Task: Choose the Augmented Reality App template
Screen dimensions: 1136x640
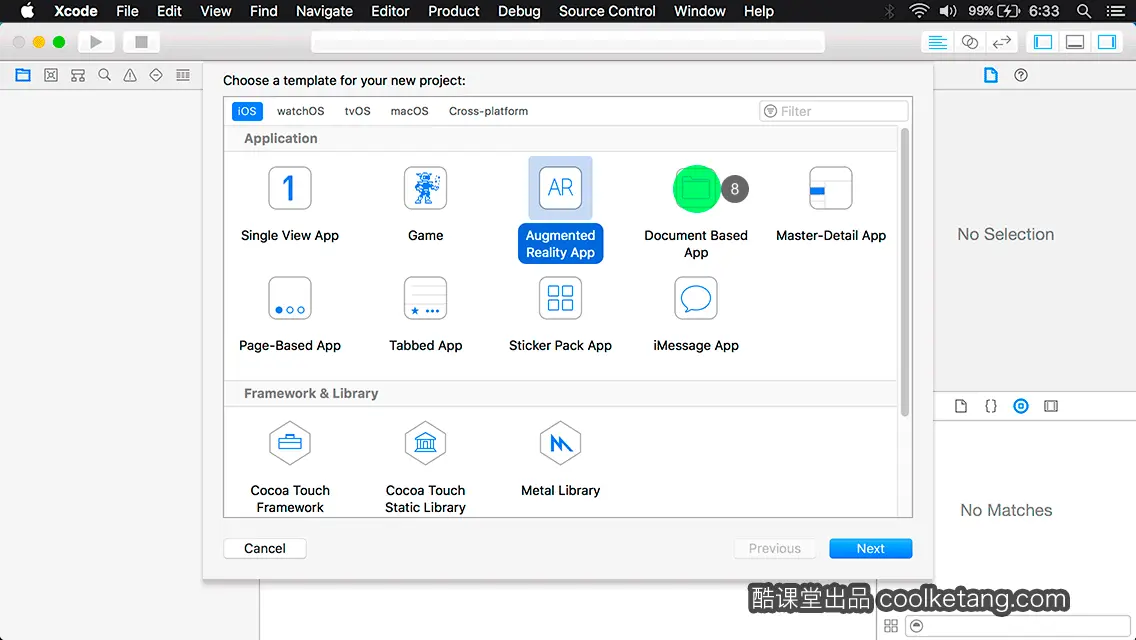Action: pyautogui.click(x=560, y=210)
